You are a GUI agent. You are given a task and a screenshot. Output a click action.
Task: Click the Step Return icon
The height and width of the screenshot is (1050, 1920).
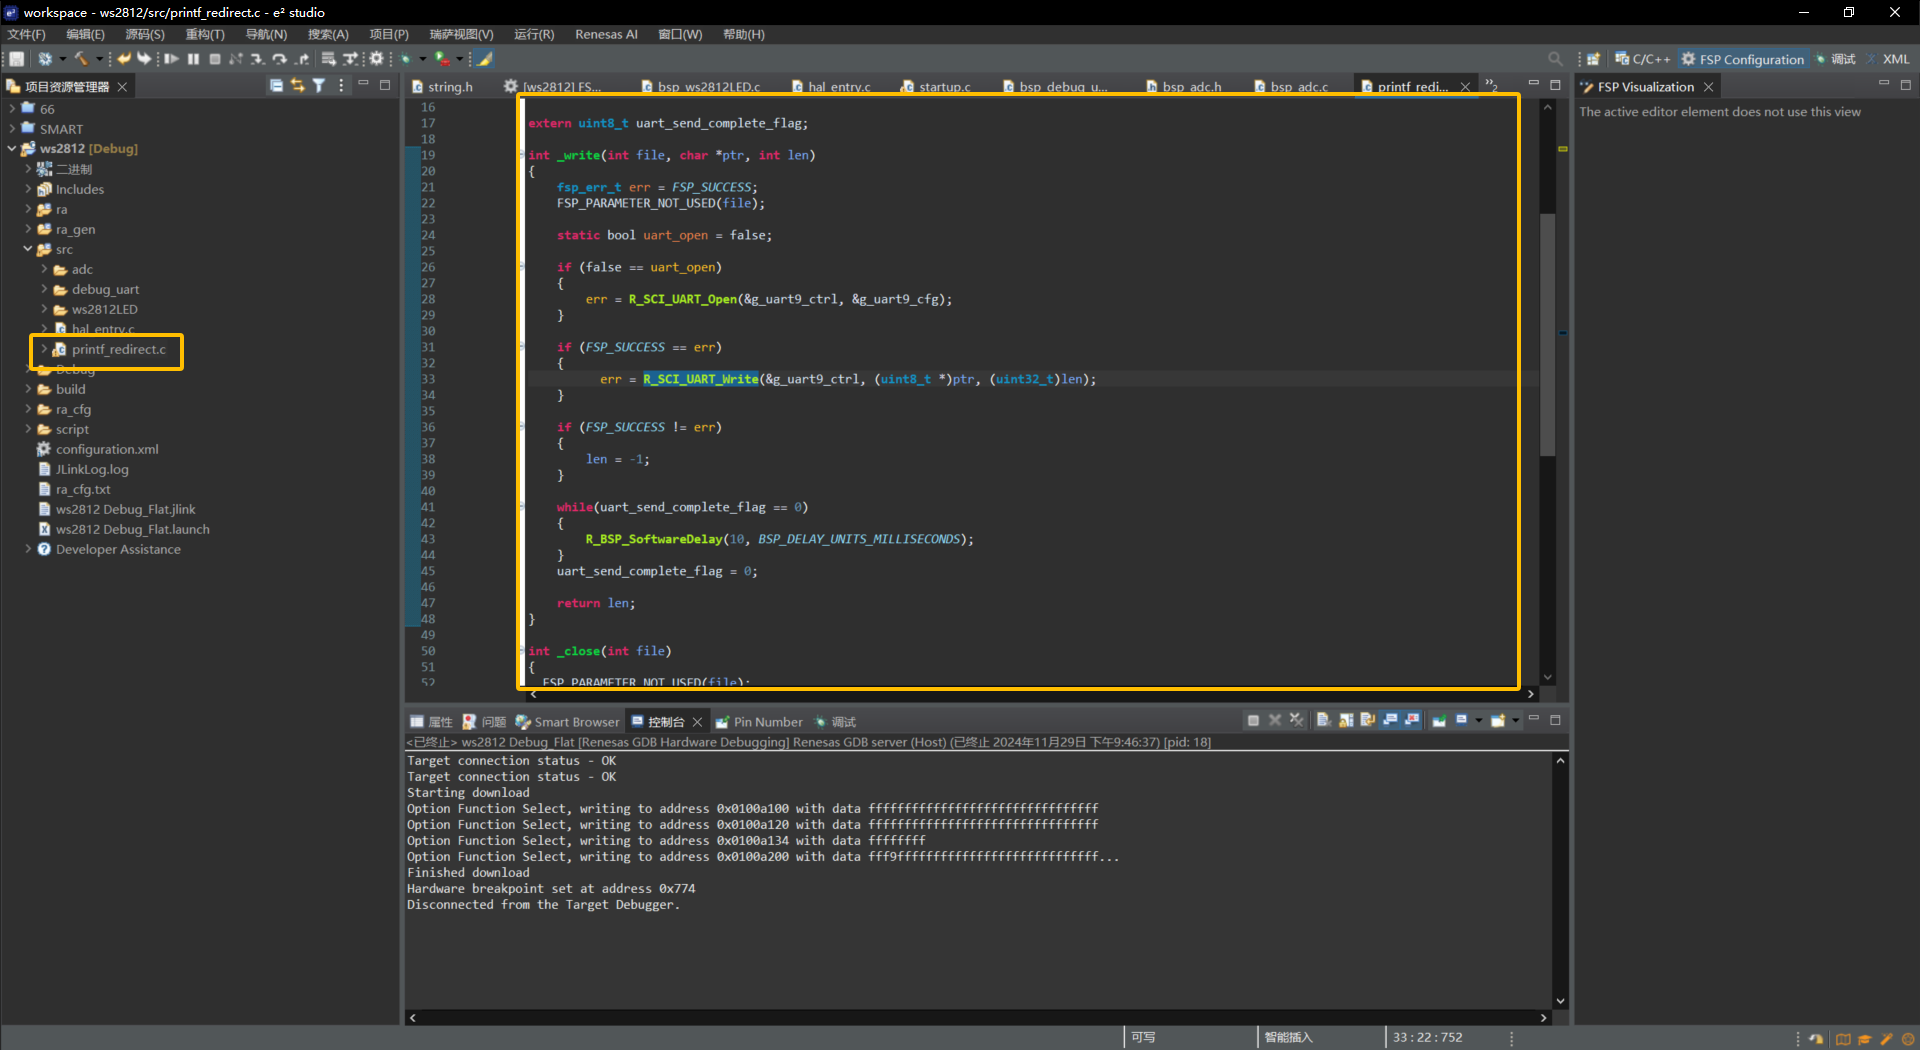tap(301, 59)
